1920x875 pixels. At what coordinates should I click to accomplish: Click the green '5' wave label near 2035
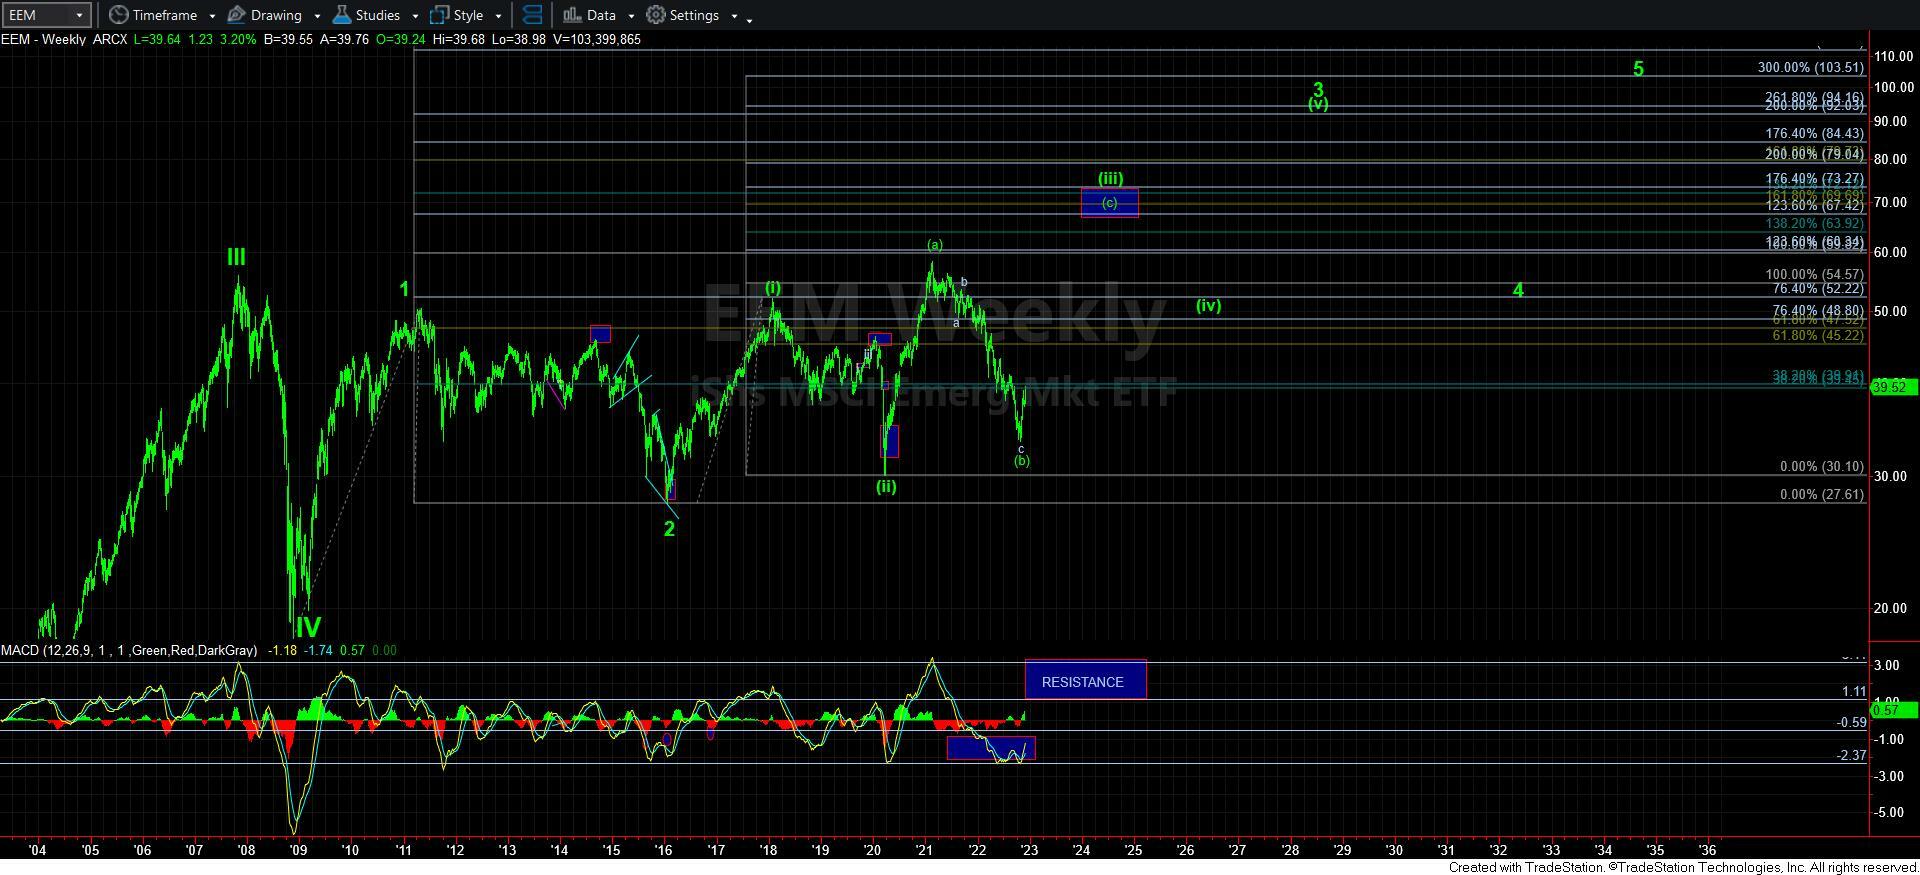point(1638,69)
